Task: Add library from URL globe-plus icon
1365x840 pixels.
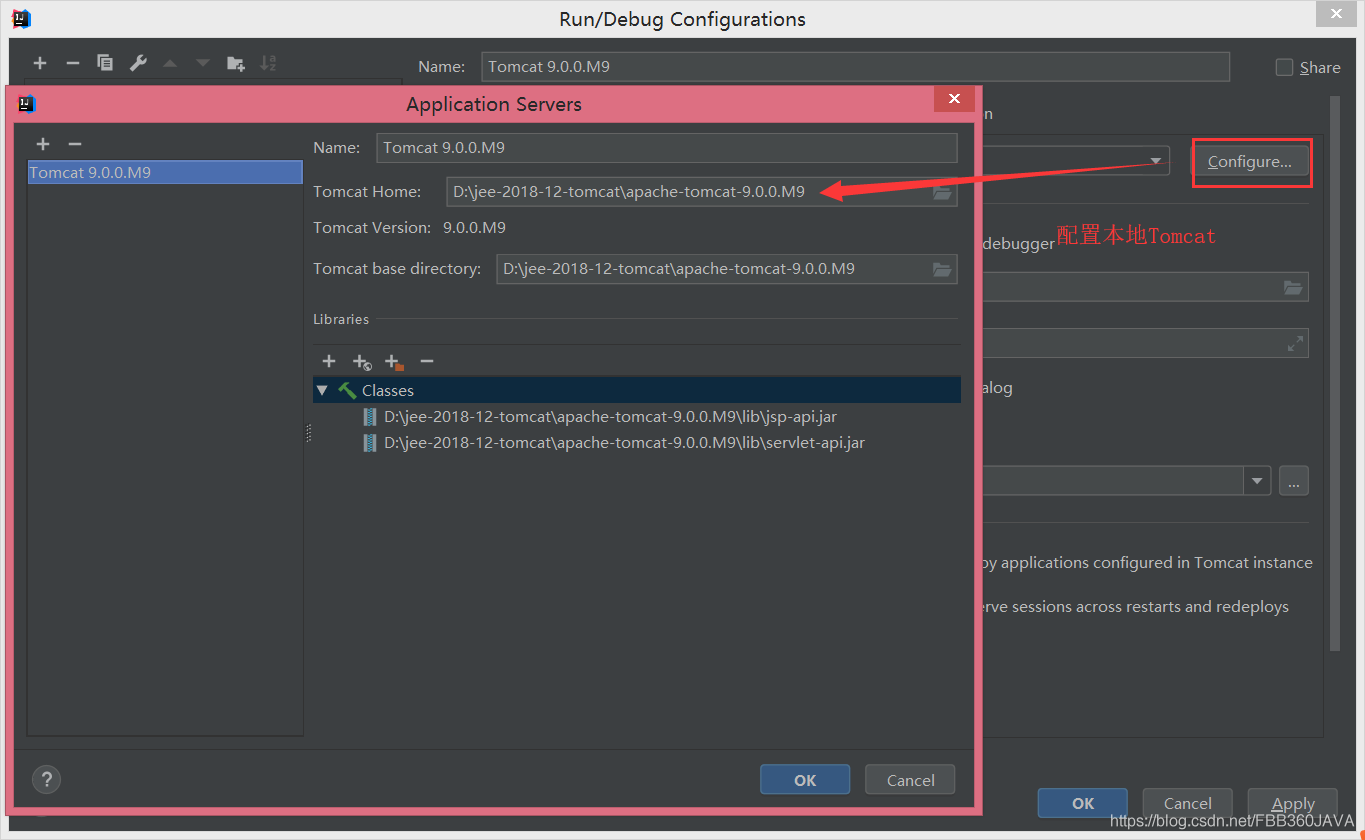Action: point(361,361)
